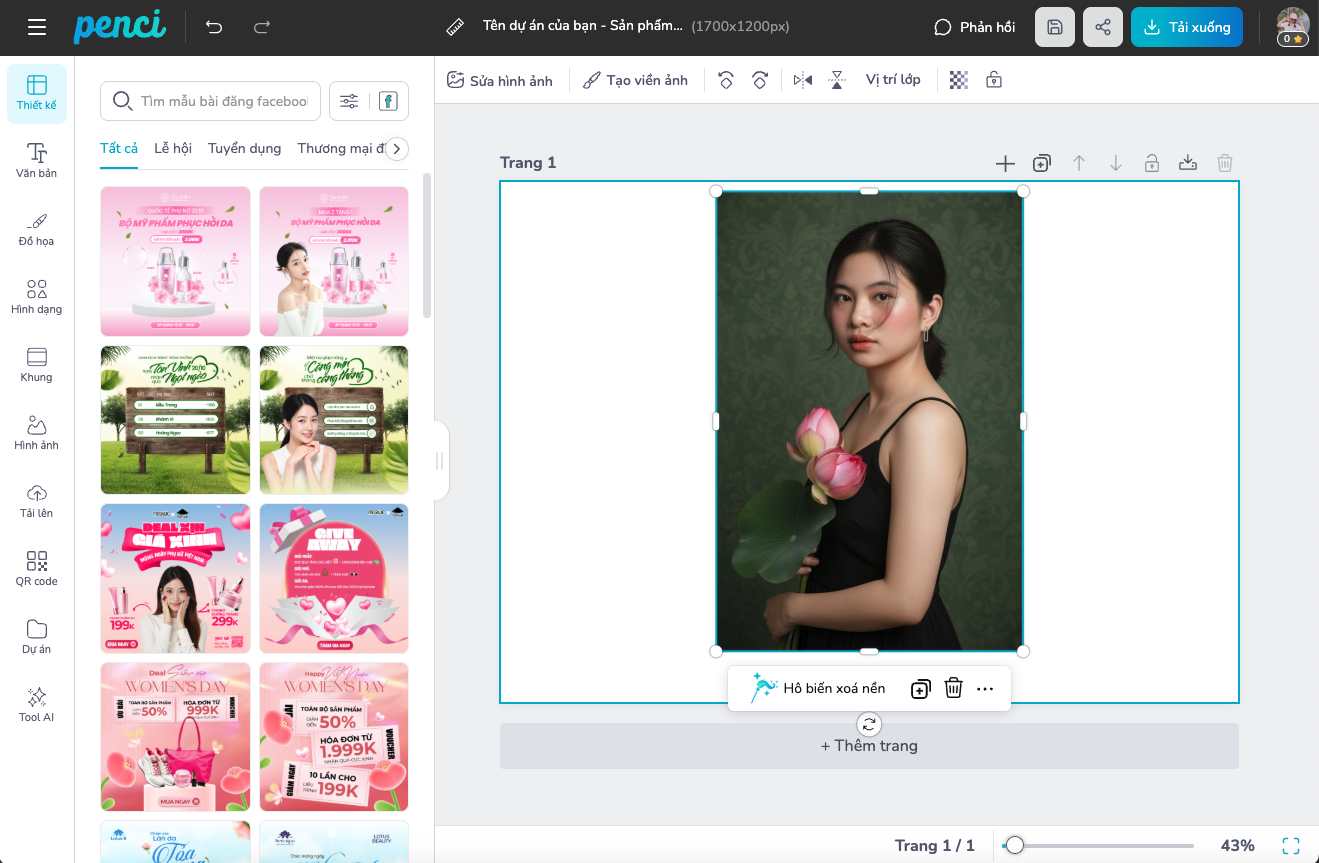Adjust the zoom level slider
The image size is (1319, 863).
(1015, 845)
